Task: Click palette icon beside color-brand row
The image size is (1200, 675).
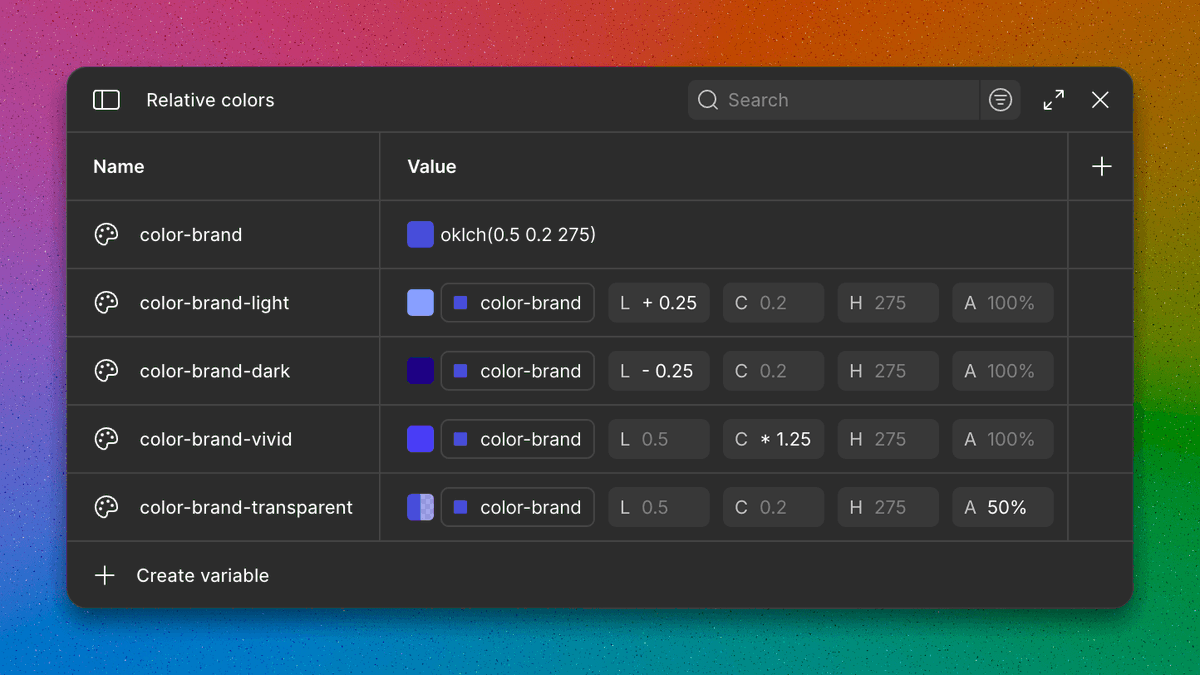Action: [106, 235]
